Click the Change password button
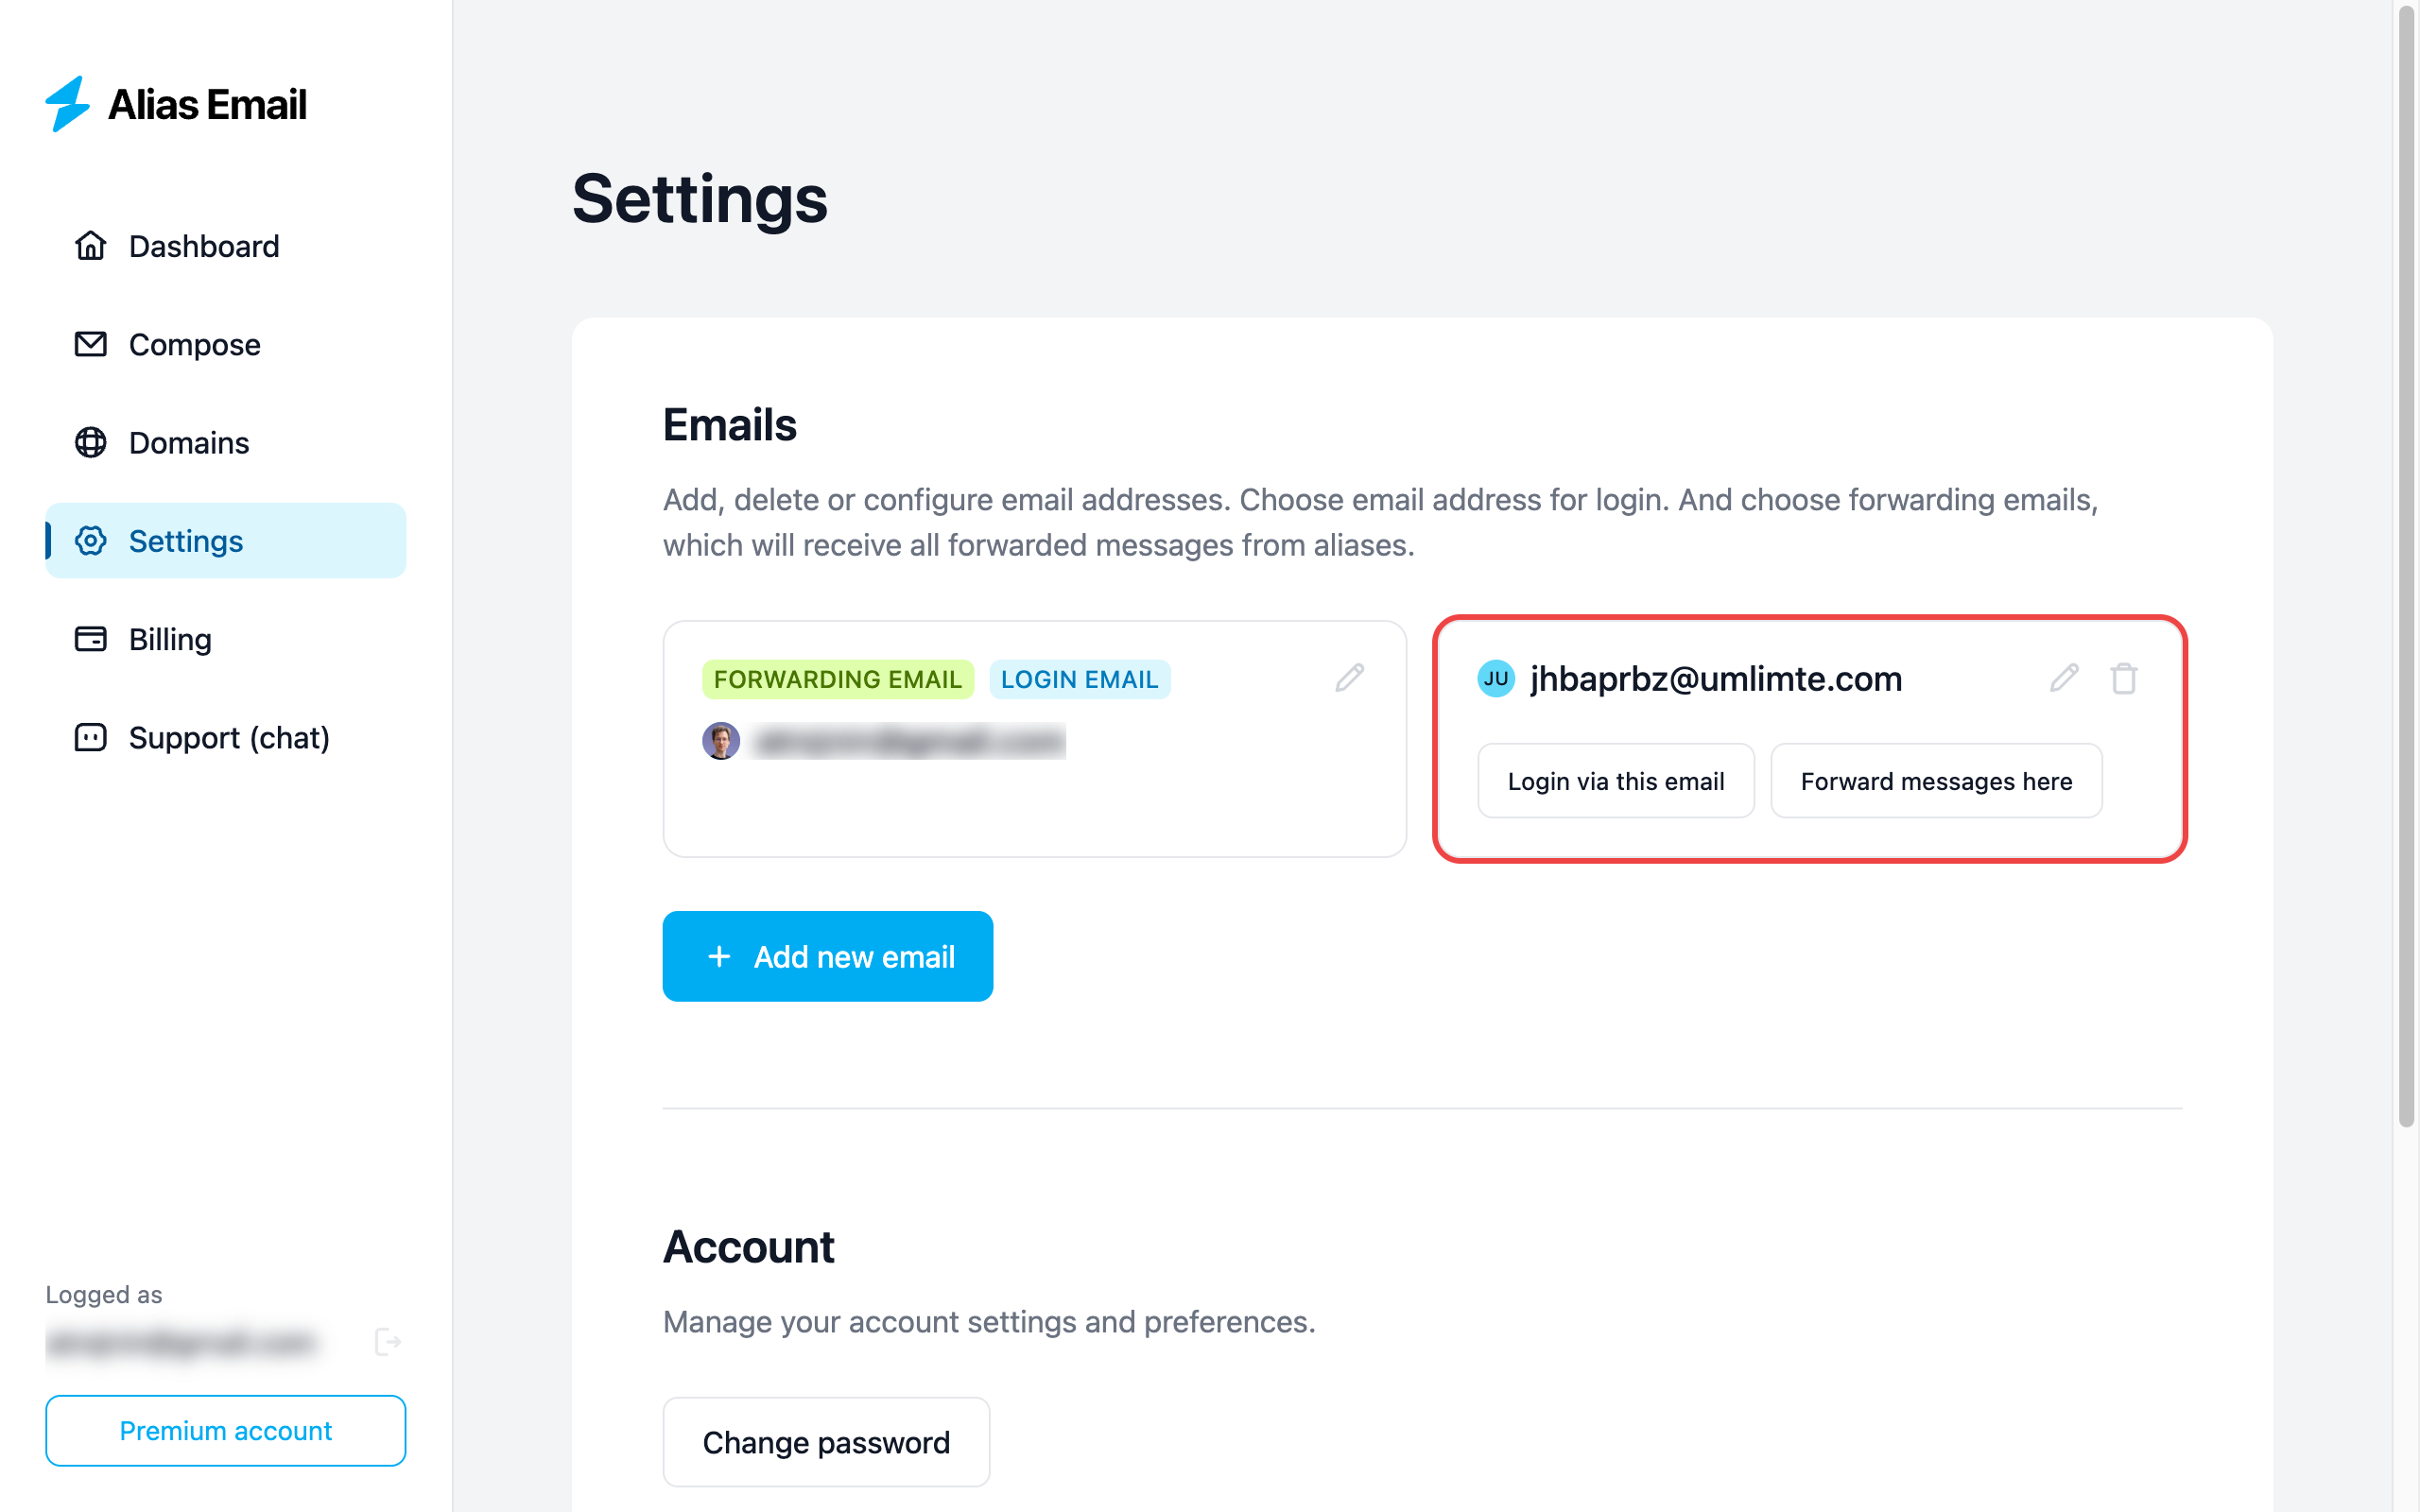 point(826,1442)
